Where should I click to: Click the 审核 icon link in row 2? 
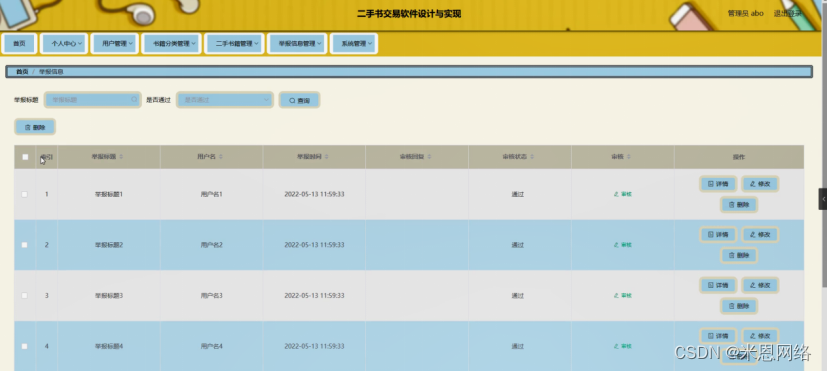point(622,245)
